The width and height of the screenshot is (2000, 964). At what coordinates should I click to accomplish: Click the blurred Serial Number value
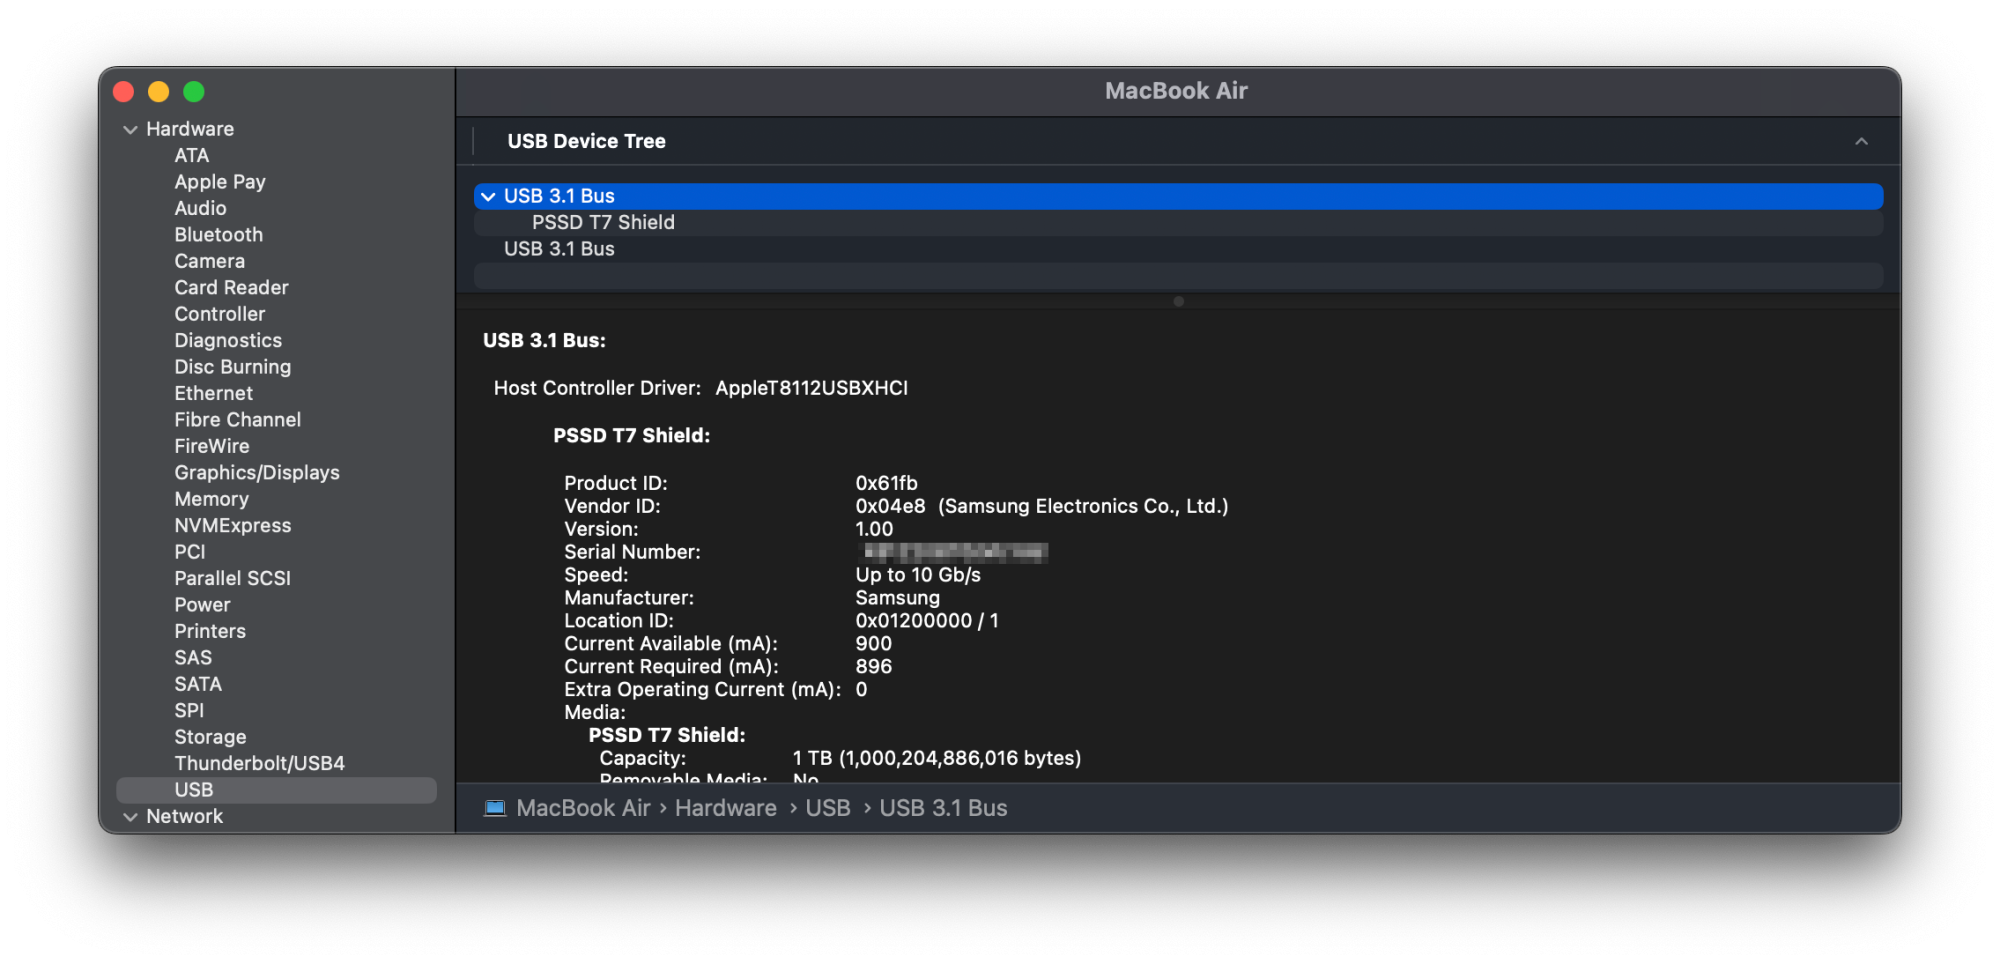coord(954,552)
